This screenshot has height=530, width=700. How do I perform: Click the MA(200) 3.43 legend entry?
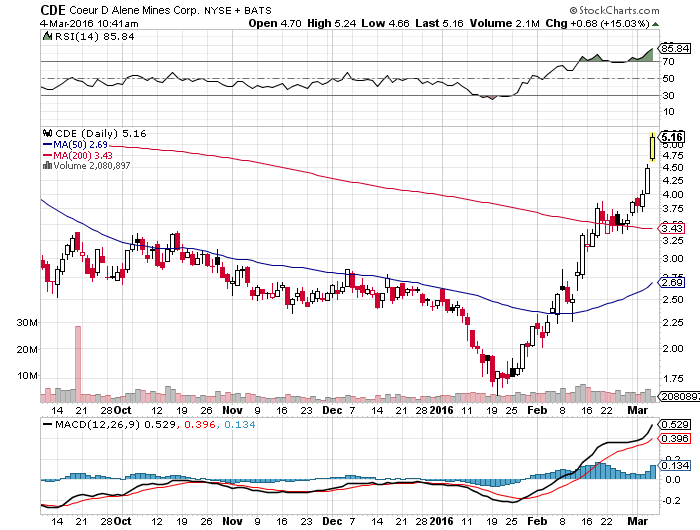pos(78,155)
